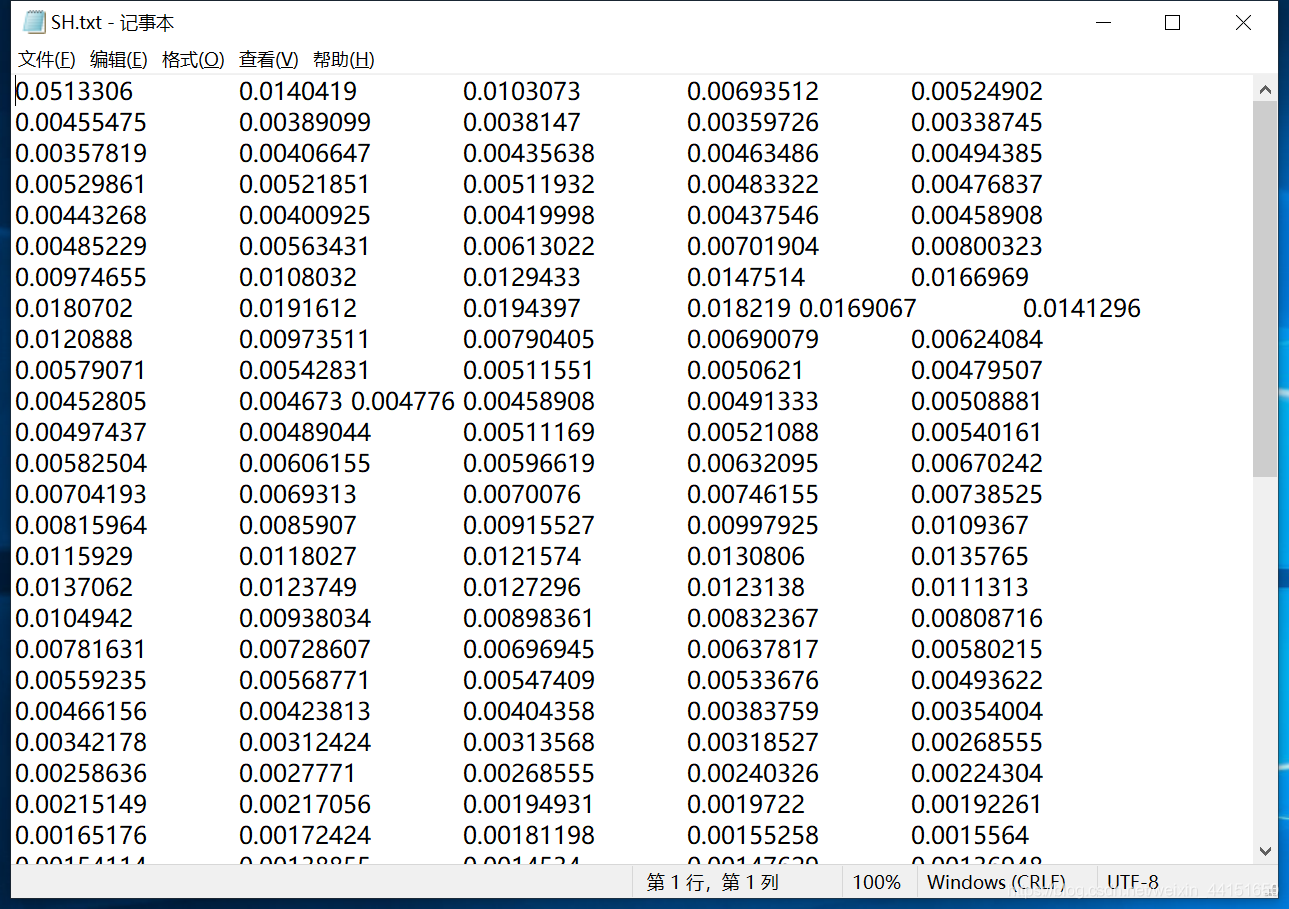Image resolution: width=1289 pixels, height=909 pixels.
Task: Click the value 0.004673
Action: (291, 402)
